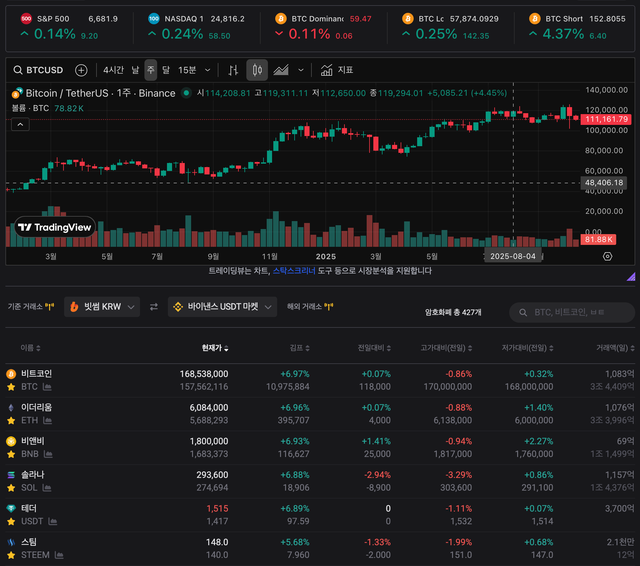Click the Bitcoin / TetherUS pair icon

coord(17,93)
